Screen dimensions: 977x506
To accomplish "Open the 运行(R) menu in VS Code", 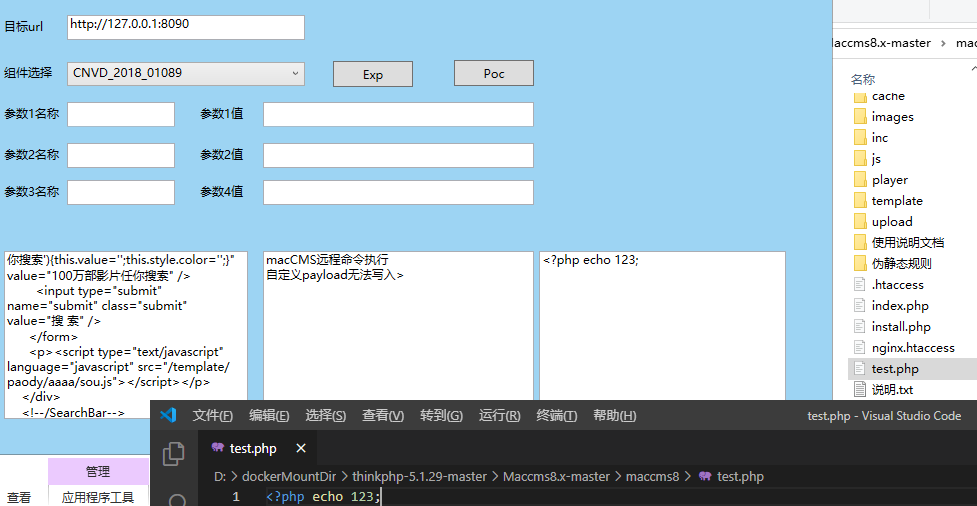I will tap(500, 416).
